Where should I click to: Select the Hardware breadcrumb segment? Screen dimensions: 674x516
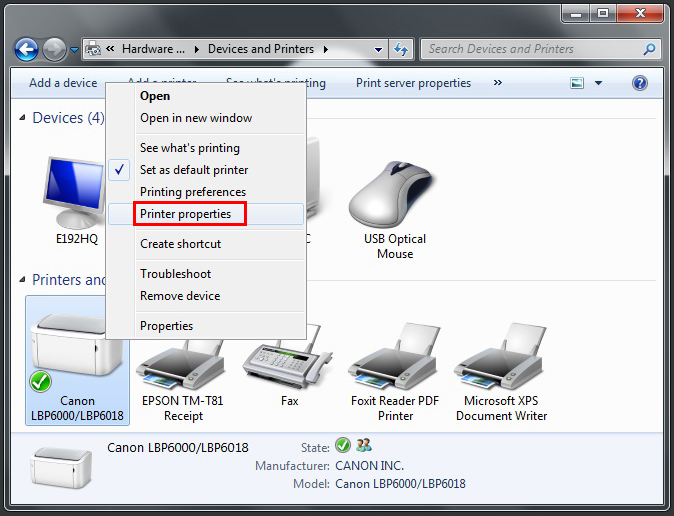click(153, 49)
